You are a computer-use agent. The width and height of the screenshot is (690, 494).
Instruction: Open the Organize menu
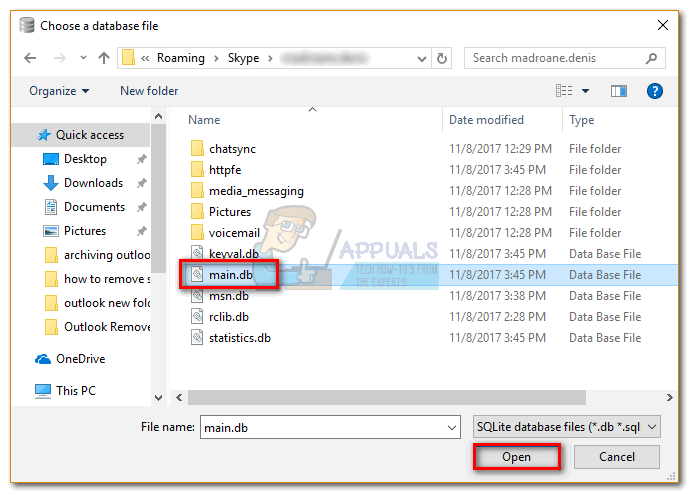(59, 91)
